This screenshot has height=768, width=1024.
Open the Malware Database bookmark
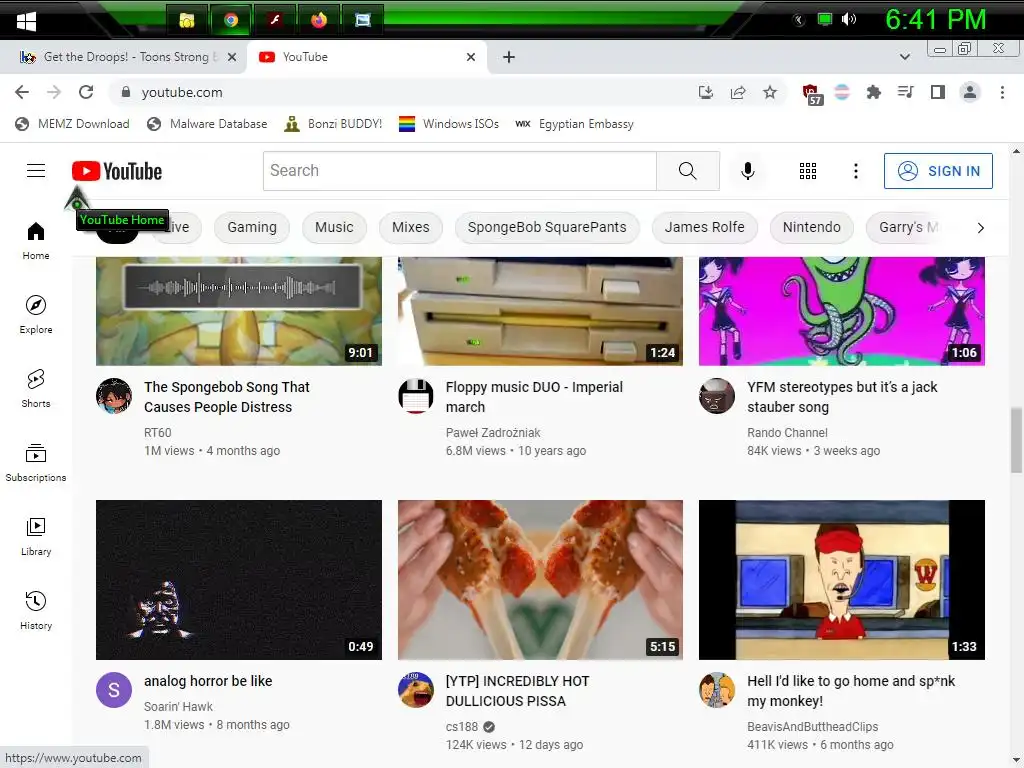pos(207,124)
